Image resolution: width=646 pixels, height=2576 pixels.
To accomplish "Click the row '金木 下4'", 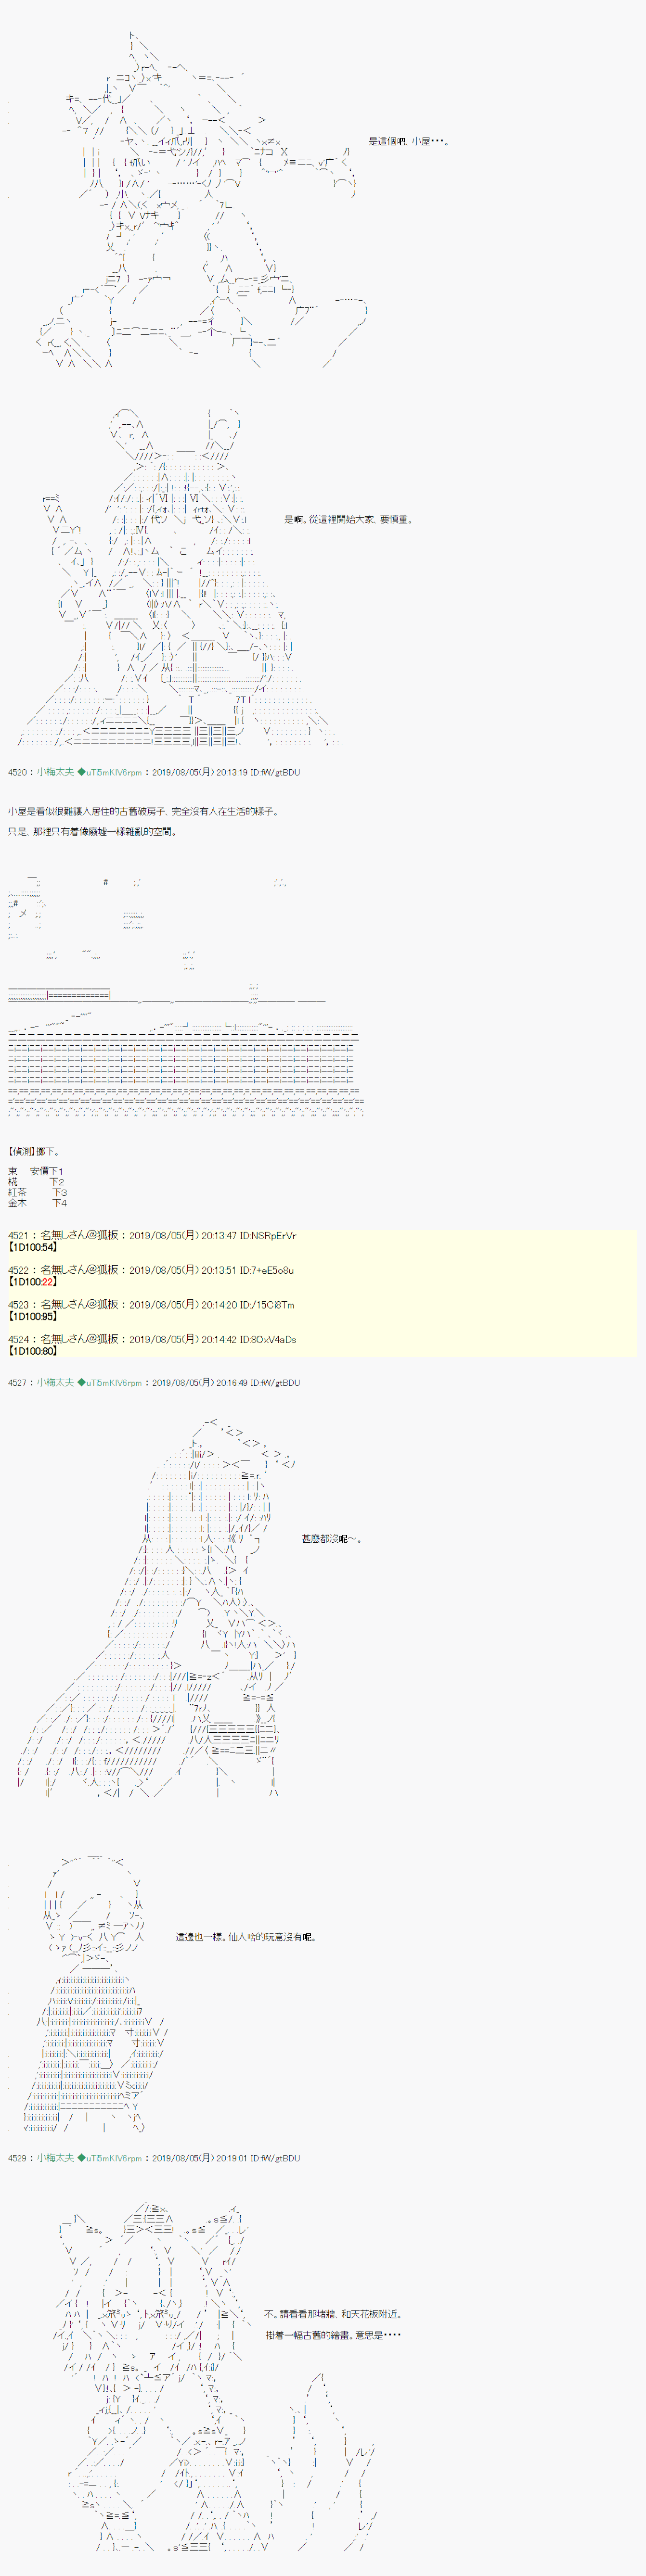I will click(37, 1204).
